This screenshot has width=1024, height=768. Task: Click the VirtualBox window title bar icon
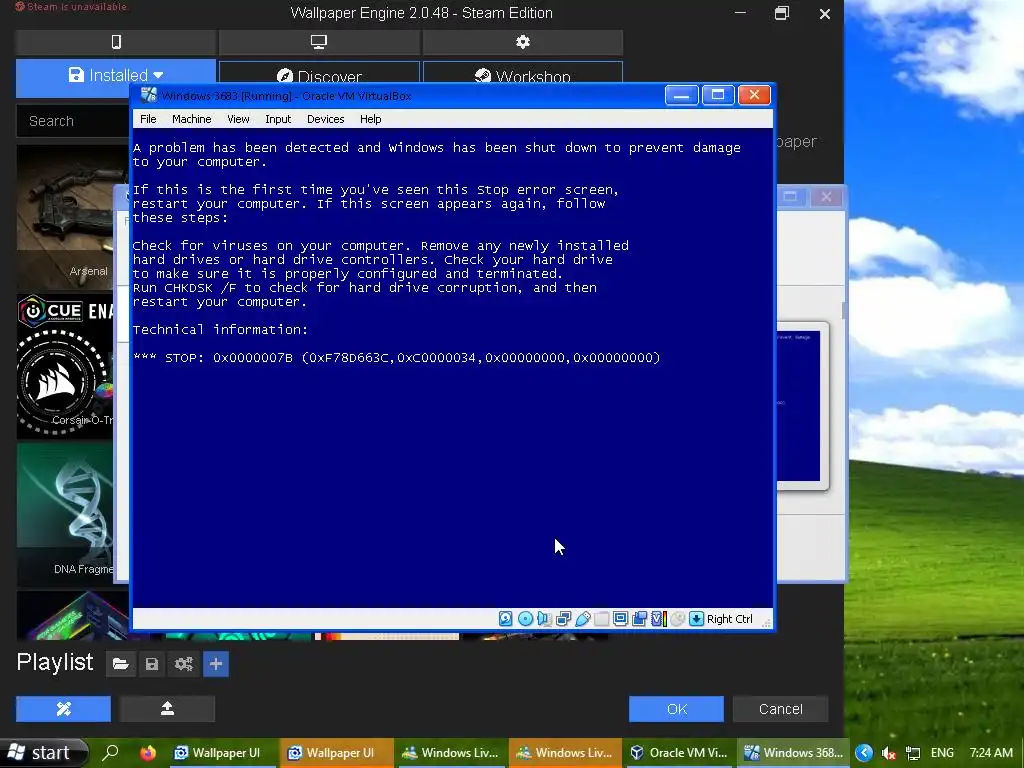pos(149,95)
